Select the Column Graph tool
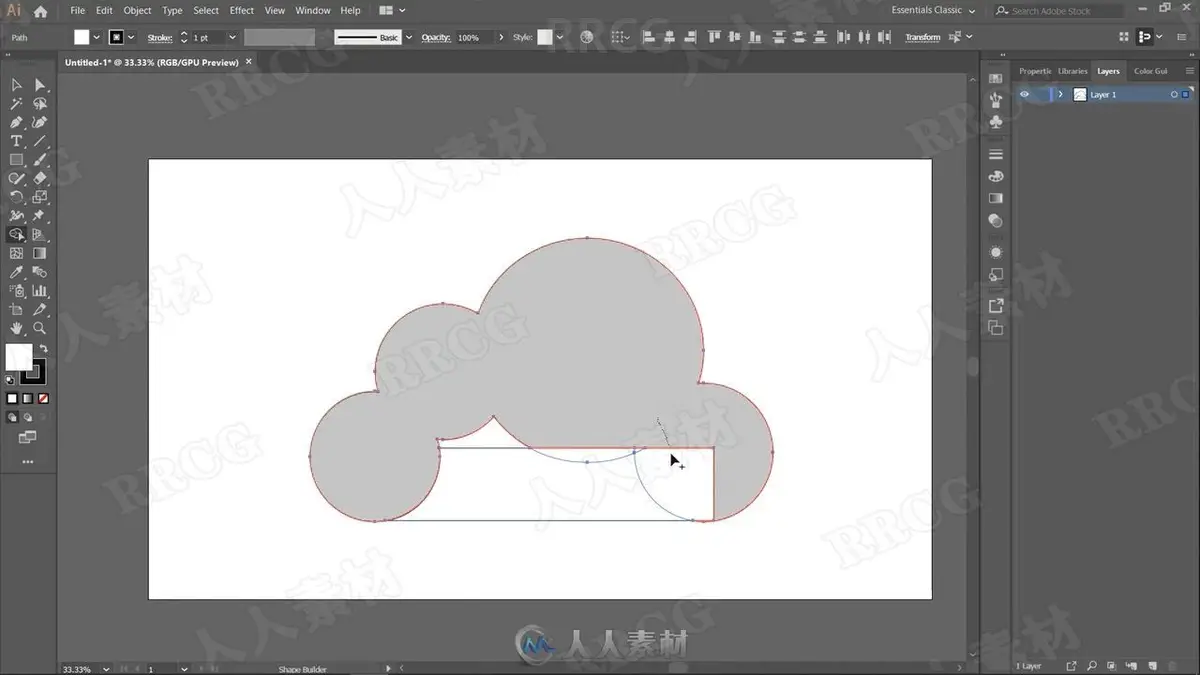1200x675 pixels. (x=40, y=291)
